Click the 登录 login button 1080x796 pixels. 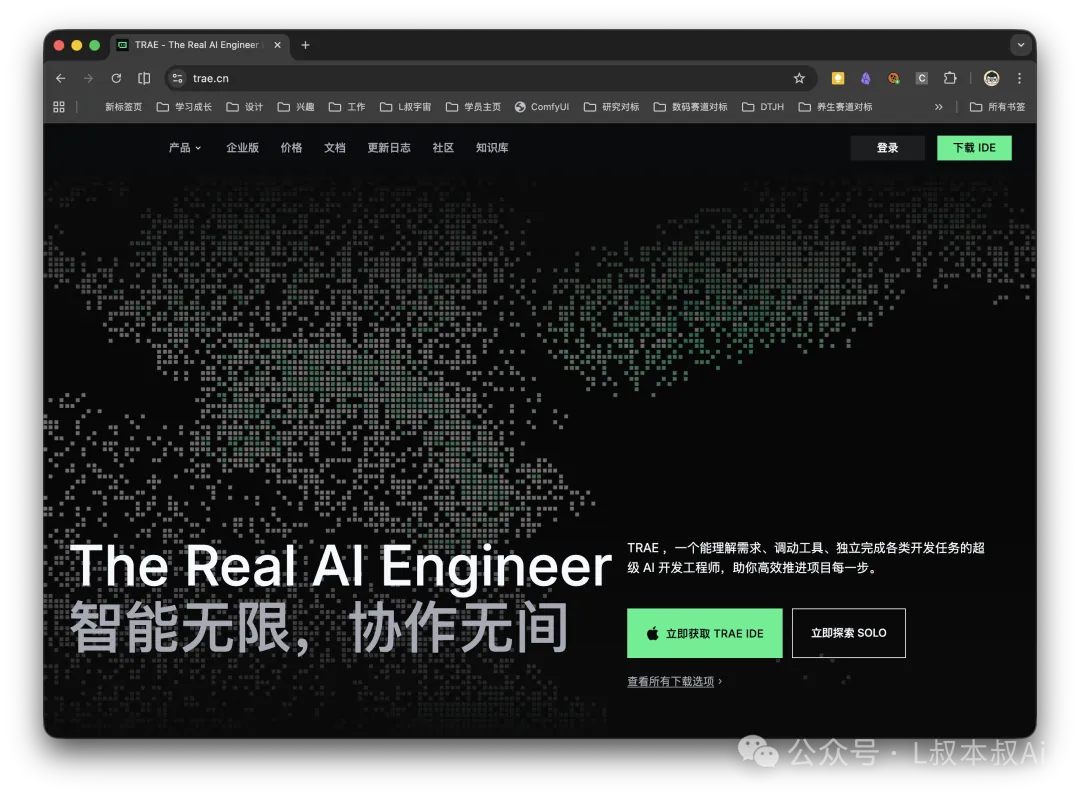[887, 148]
